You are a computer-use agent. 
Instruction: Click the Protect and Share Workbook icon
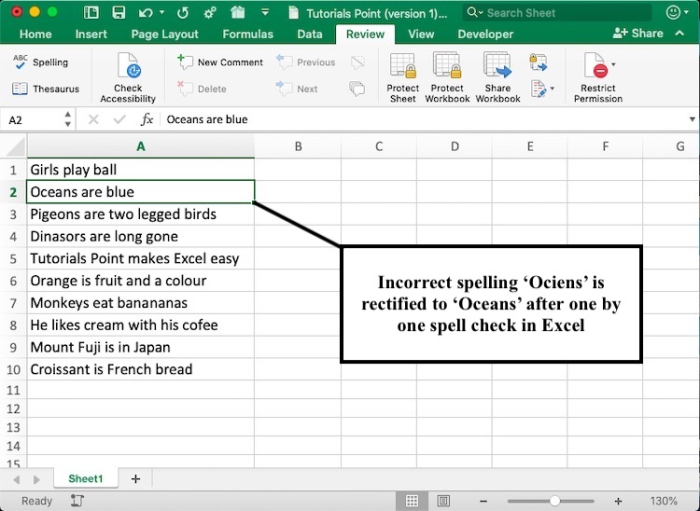pos(538,62)
